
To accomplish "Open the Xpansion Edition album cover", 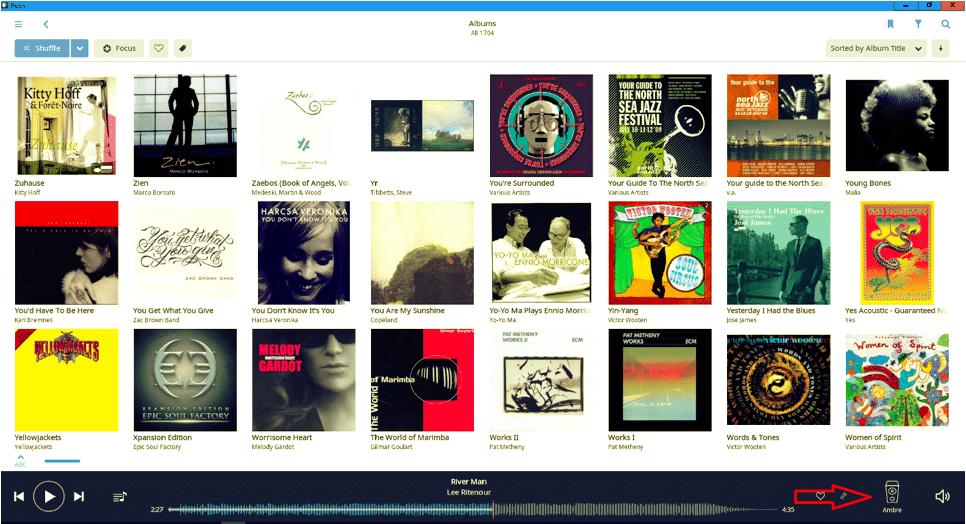I will [x=185, y=380].
